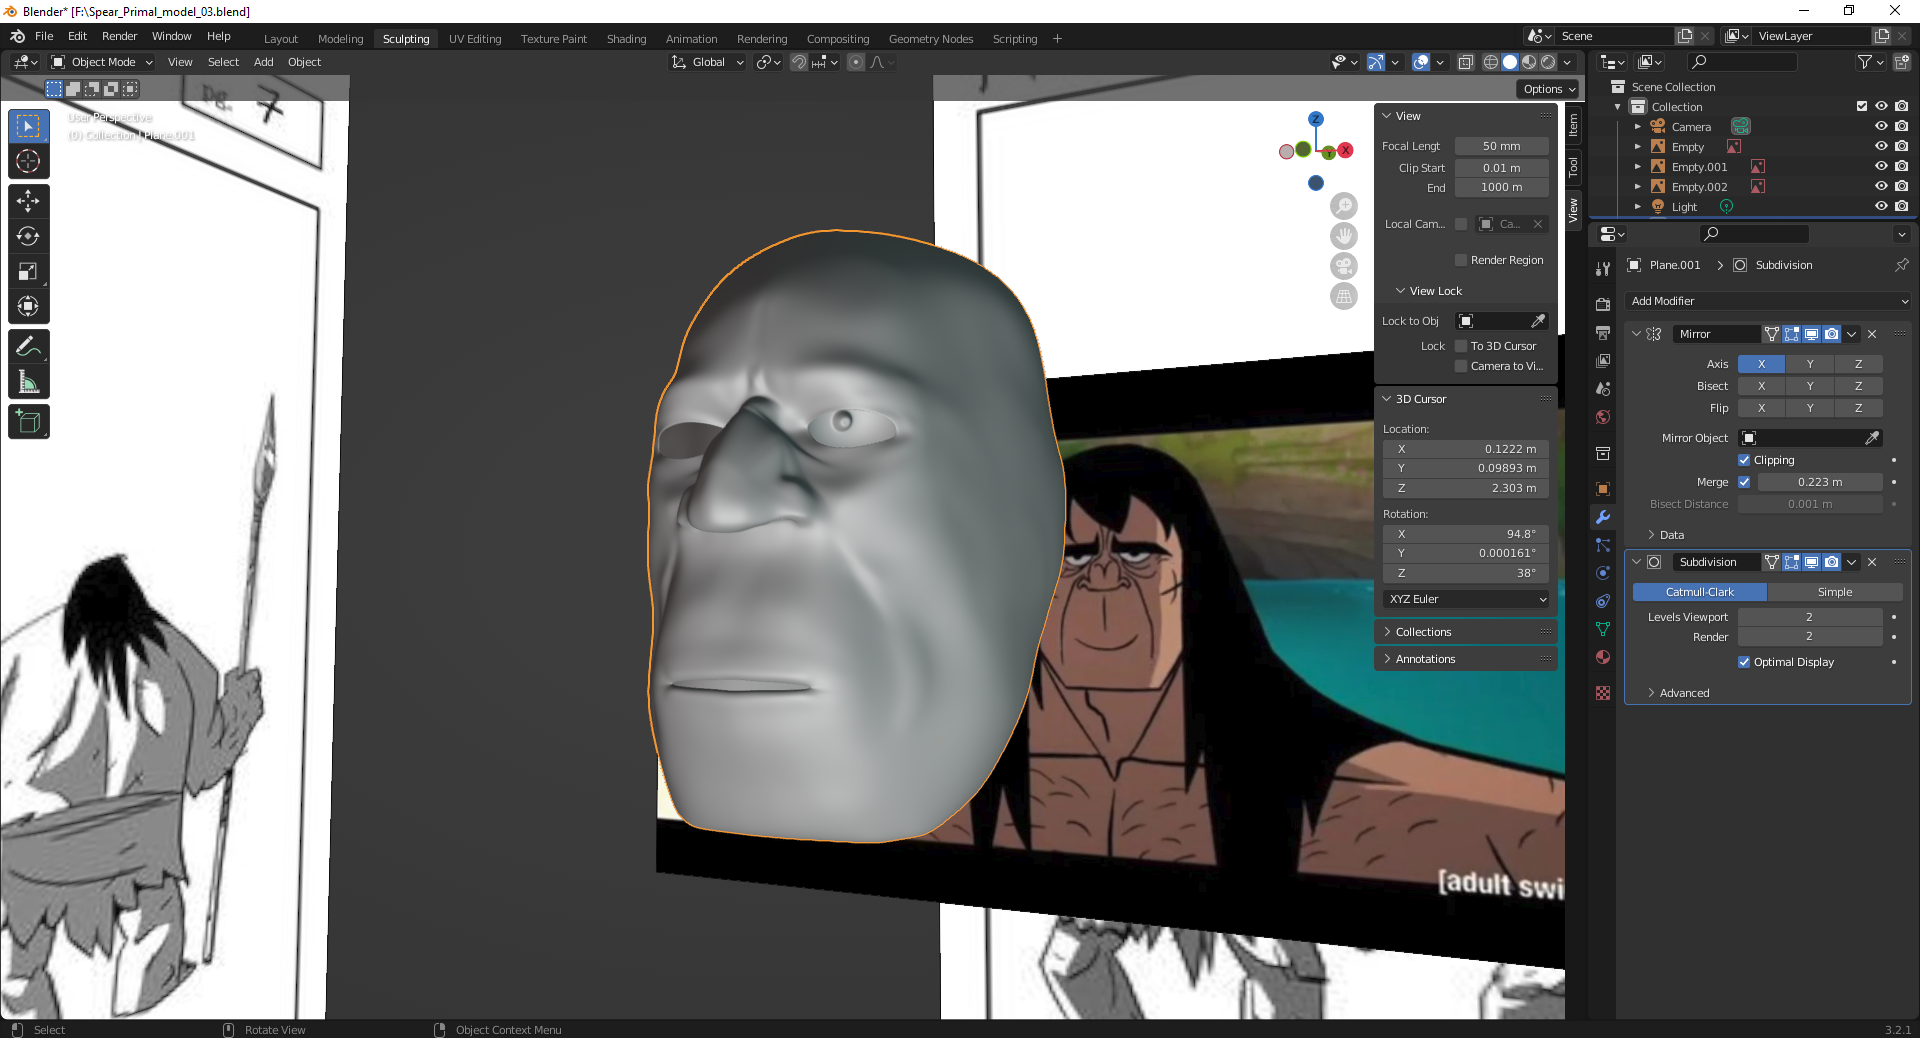Toggle X-ray display
This screenshot has width=1920, height=1038.
click(x=1465, y=62)
